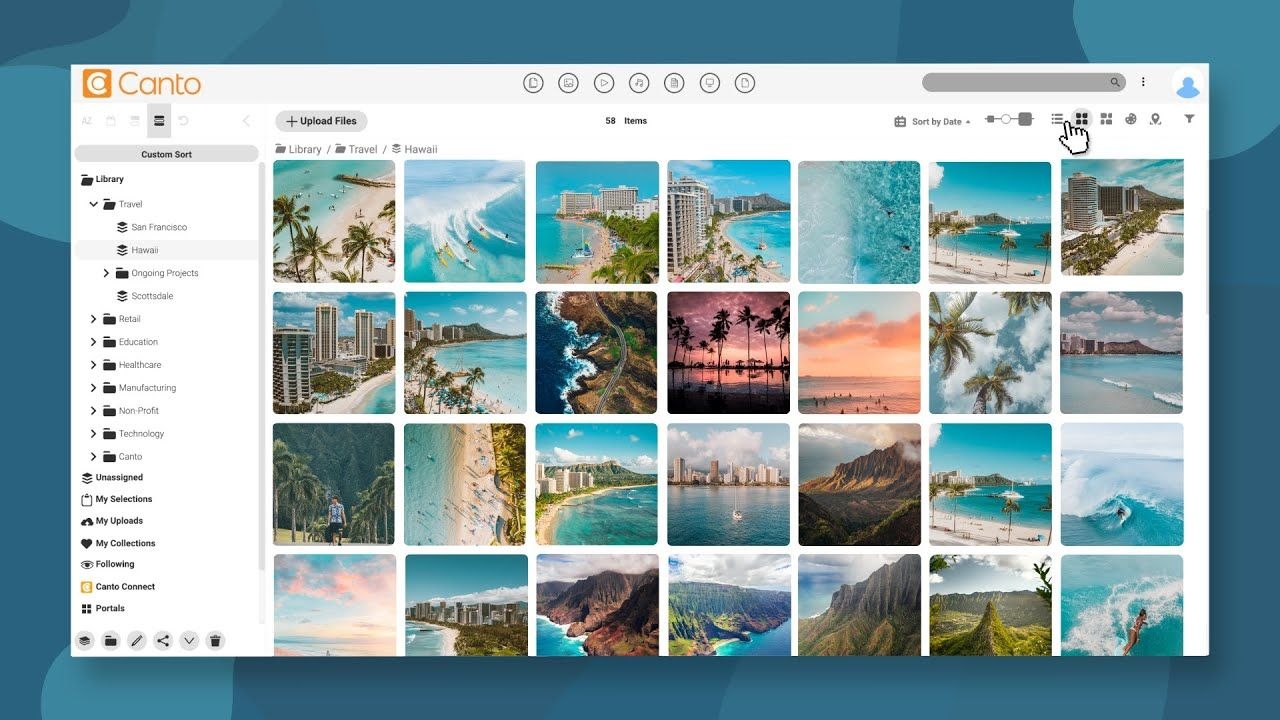Filter by audio music note icon
This screenshot has height=720, width=1280.
639,83
